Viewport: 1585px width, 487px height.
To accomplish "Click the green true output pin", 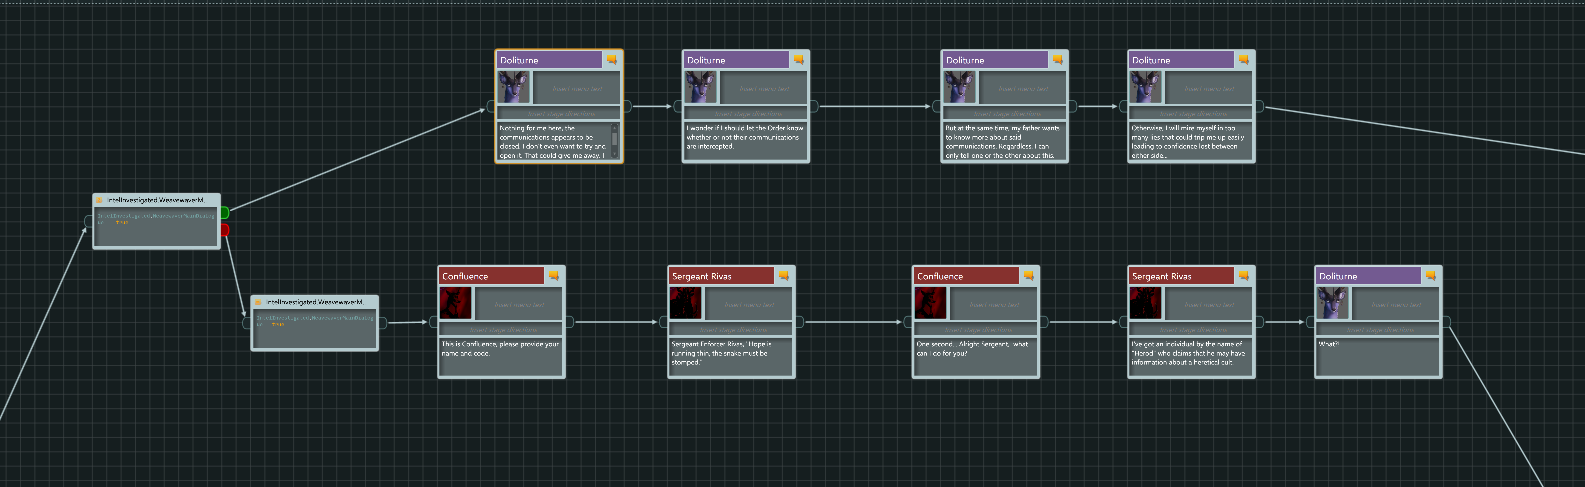I will click(x=225, y=212).
